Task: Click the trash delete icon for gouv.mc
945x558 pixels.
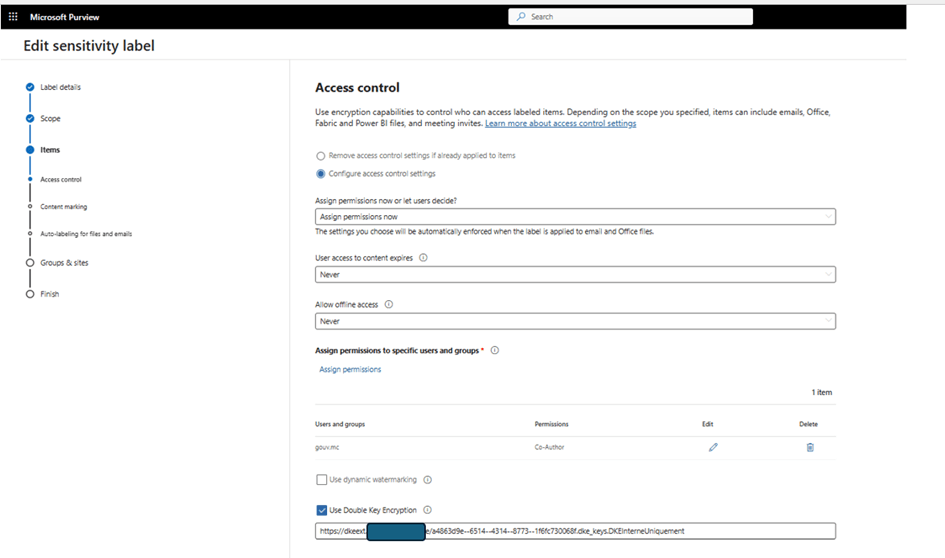Action: tap(809, 447)
